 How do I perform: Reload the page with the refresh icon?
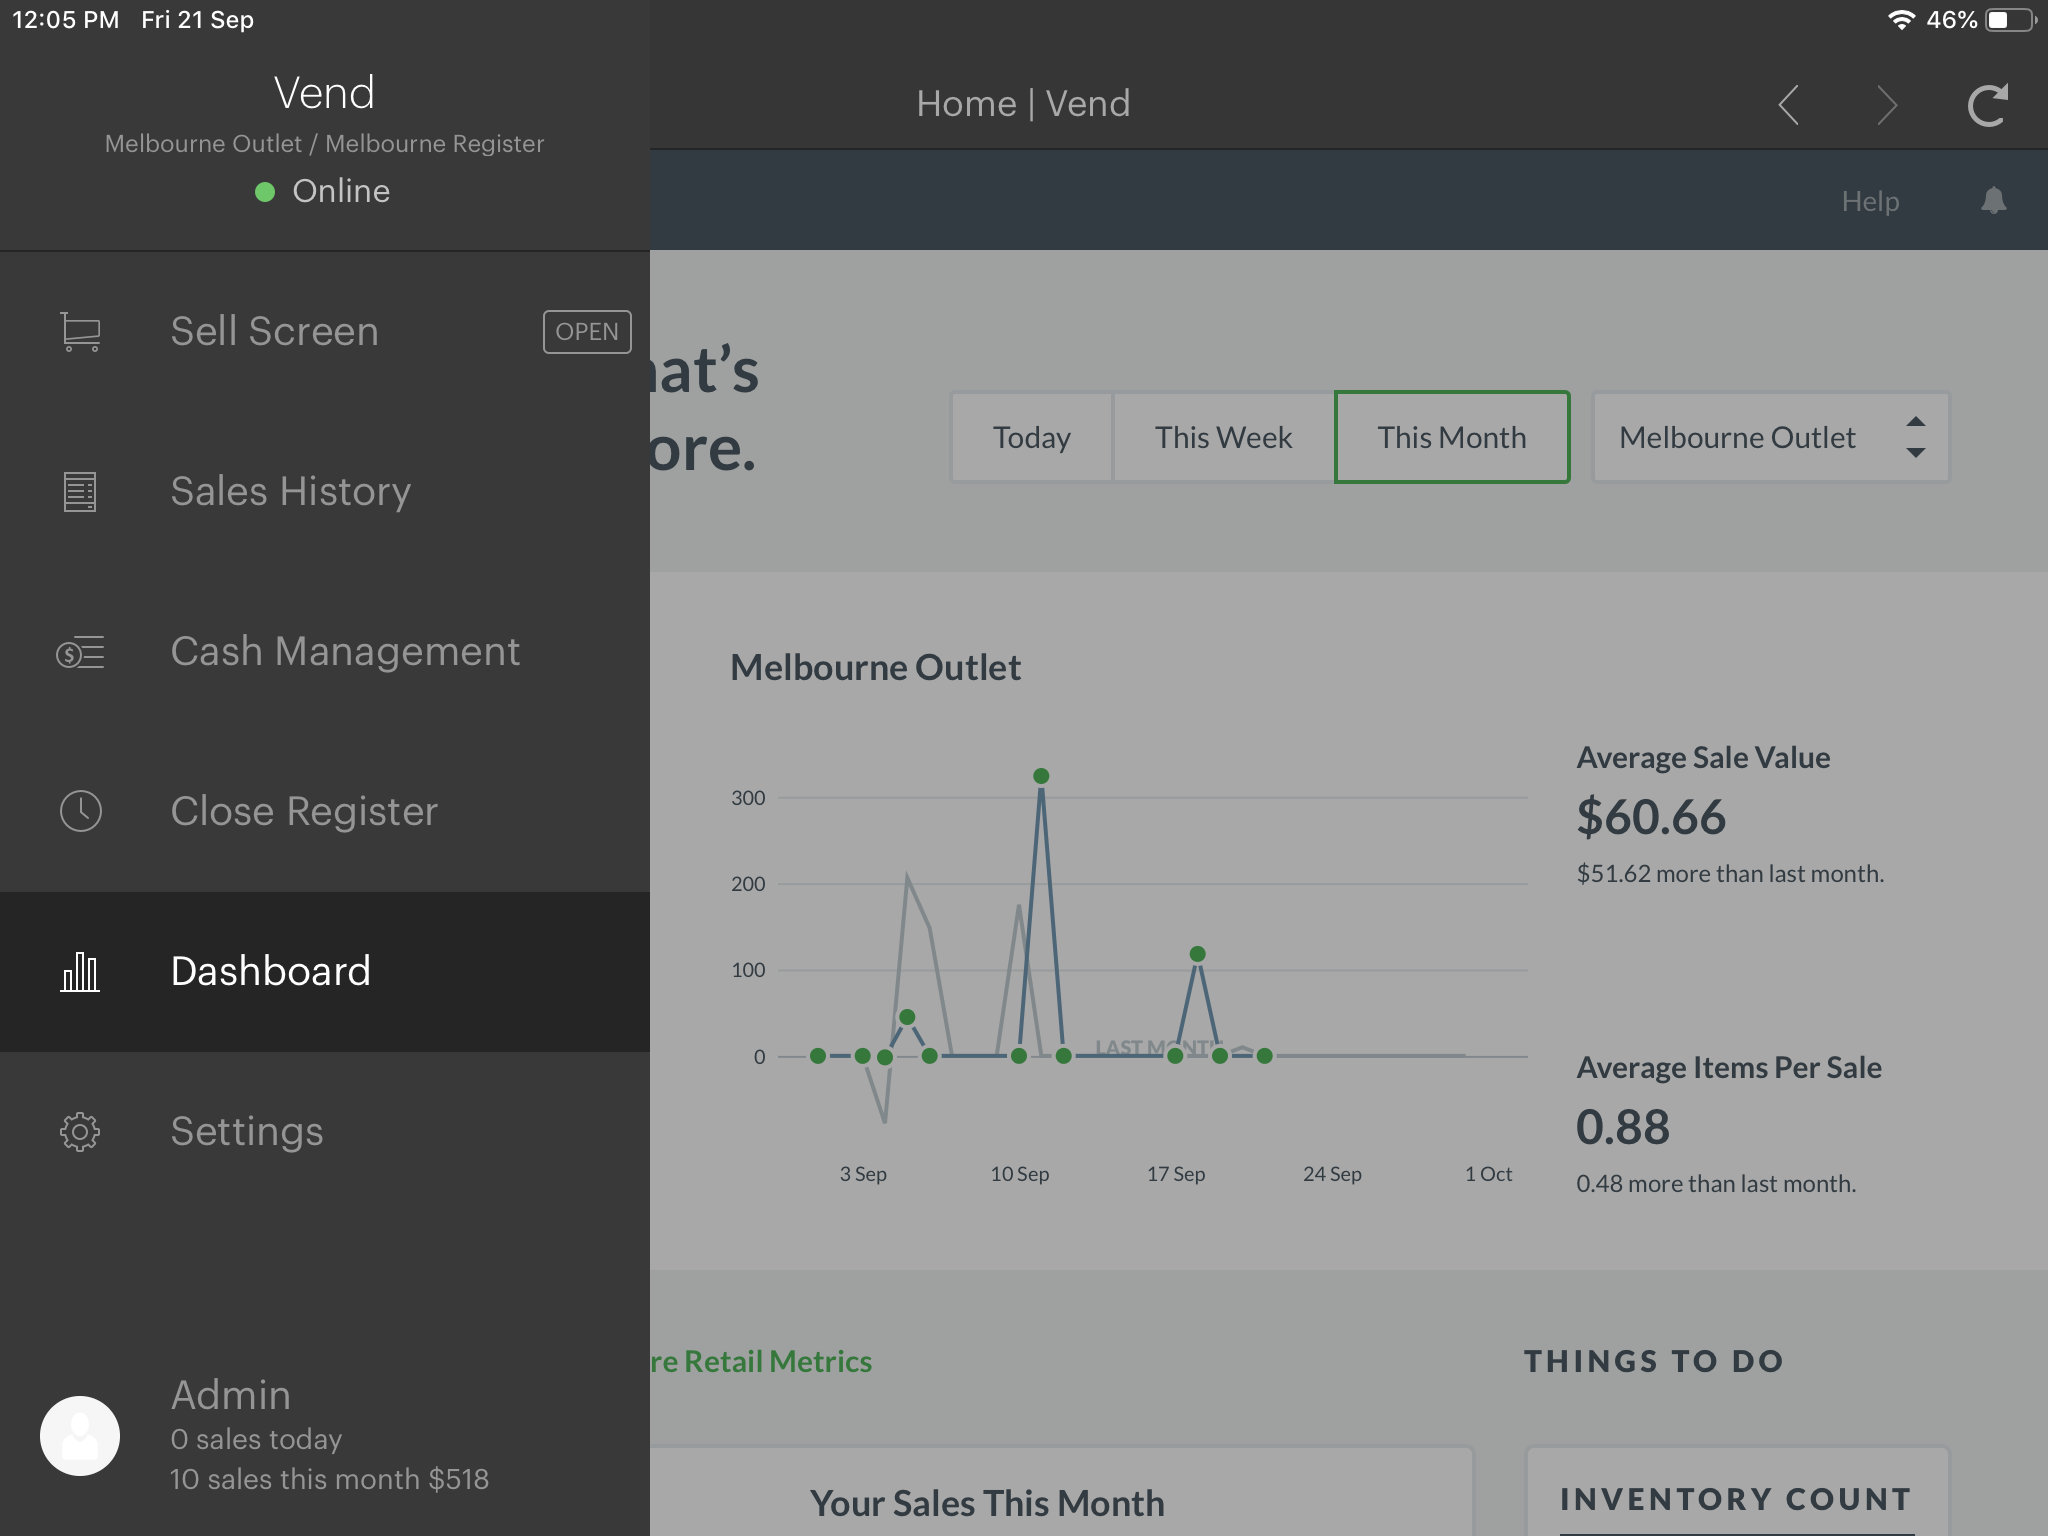(1987, 105)
